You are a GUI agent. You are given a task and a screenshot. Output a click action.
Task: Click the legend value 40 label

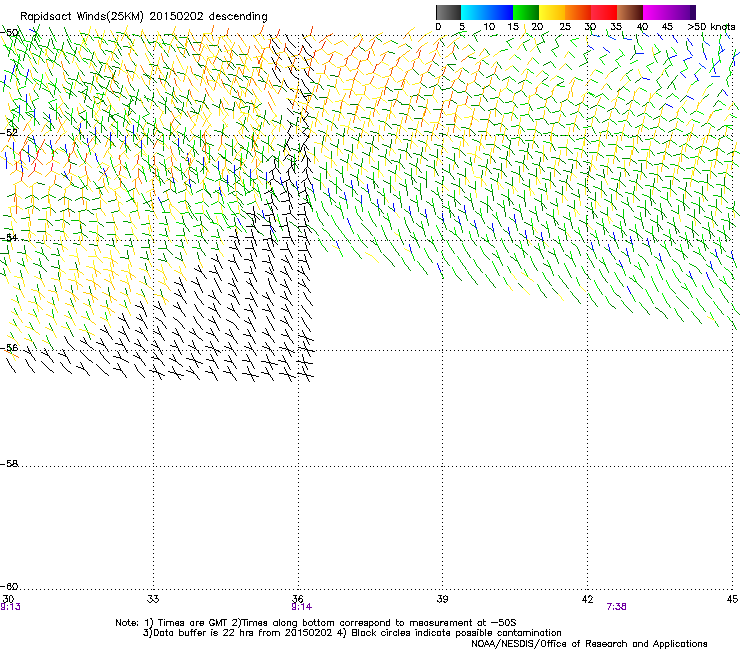click(642, 27)
